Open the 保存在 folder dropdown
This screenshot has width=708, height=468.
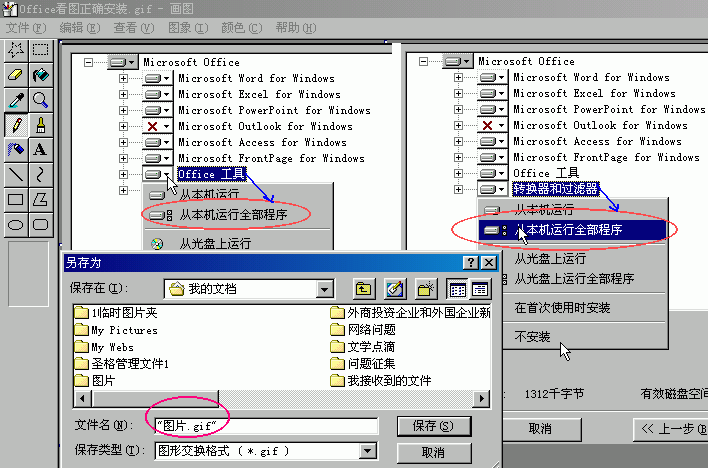(325, 289)
